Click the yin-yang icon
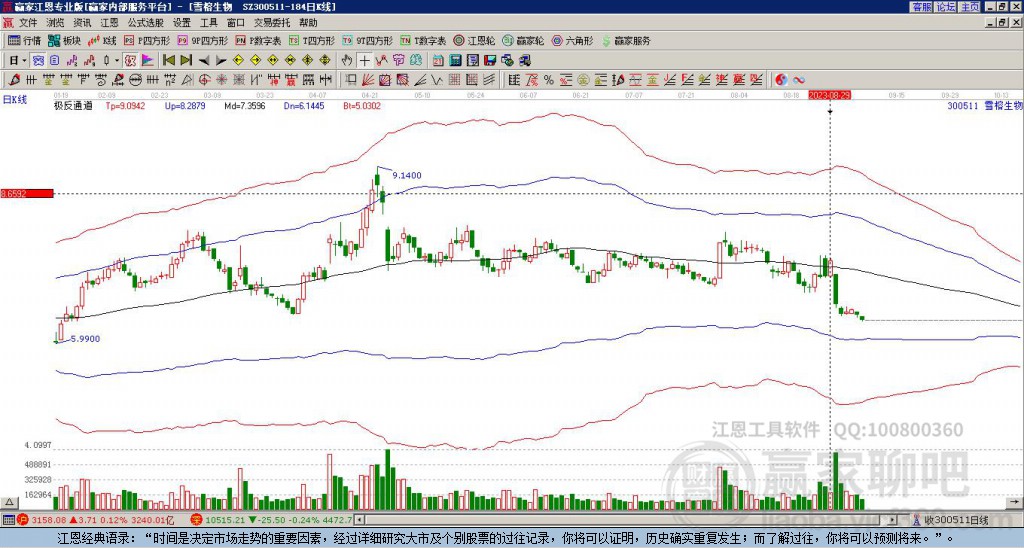Image resolution: width=1024 pixels, height=548 pixels. pyautogui.click(x=781, y=80)
